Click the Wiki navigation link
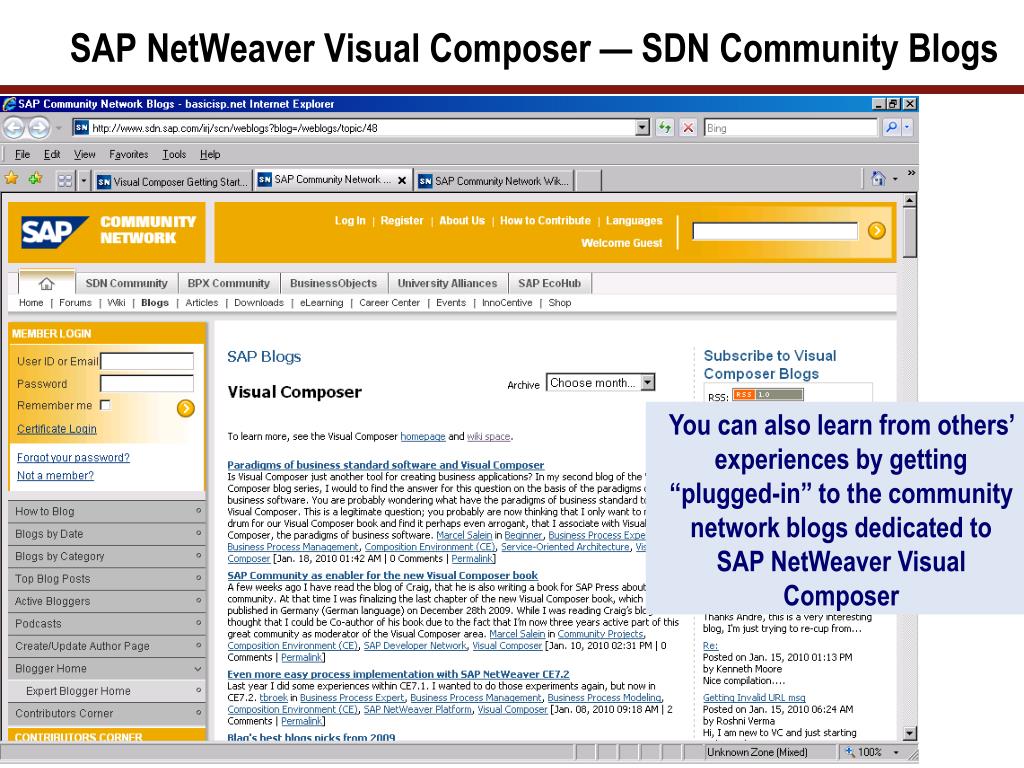This screenshot has height=768, width=1024. click(116, 303)
